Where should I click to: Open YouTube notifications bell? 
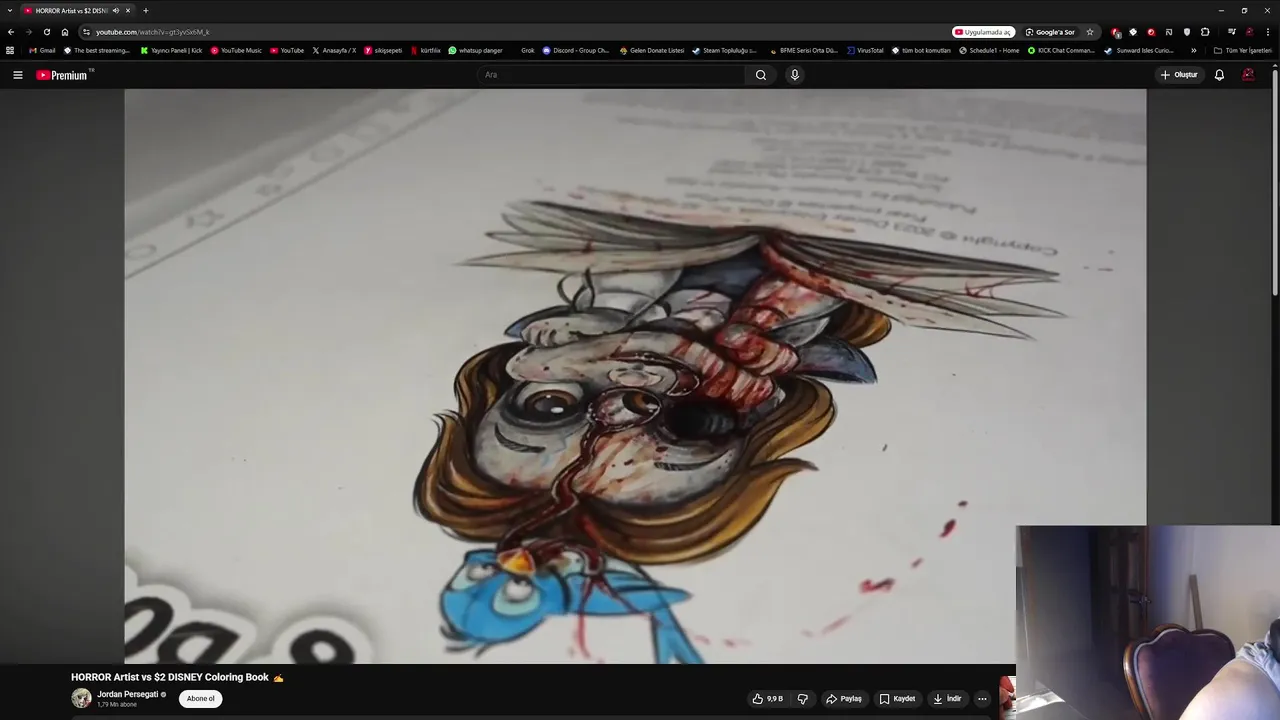[1219, 75]
